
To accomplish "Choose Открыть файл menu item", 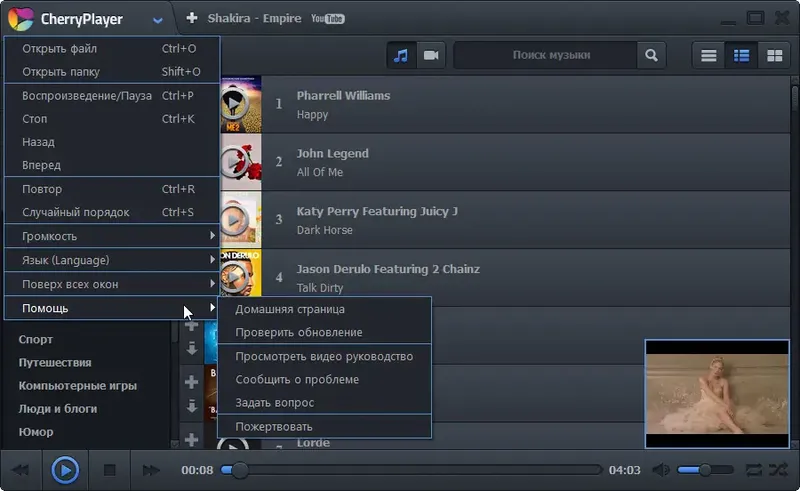I will pyautogui.click(x=112, y=48).
